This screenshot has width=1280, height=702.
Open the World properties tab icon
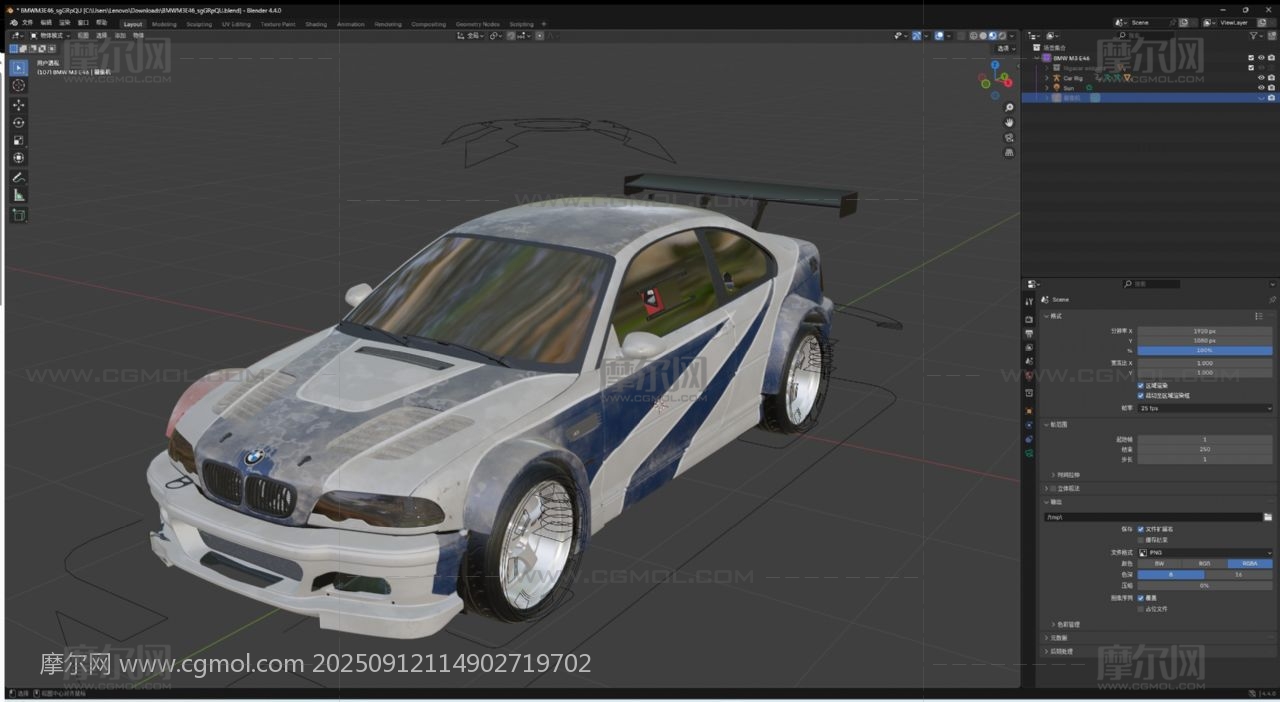[1029, 376]
